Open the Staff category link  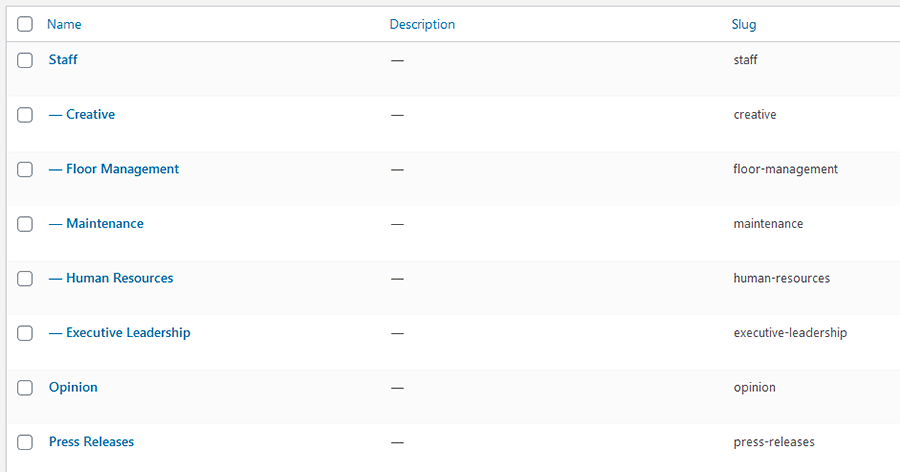(x=63, y=60)
